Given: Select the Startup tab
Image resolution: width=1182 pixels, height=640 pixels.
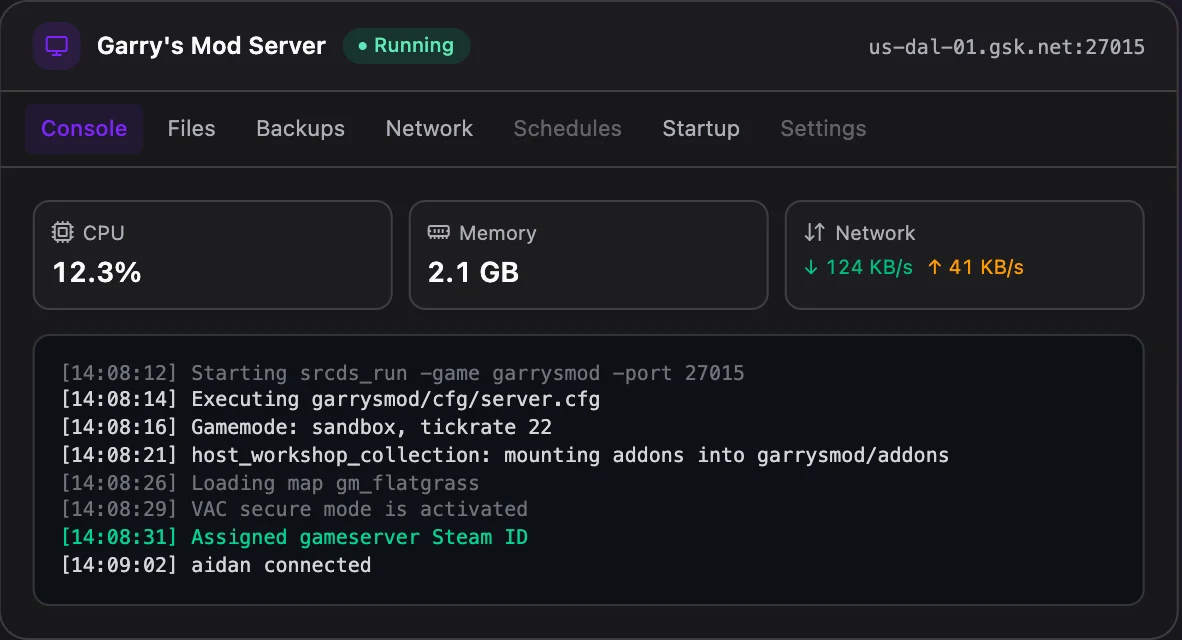Looking at the screenshot, I should (x=701, y=129).
